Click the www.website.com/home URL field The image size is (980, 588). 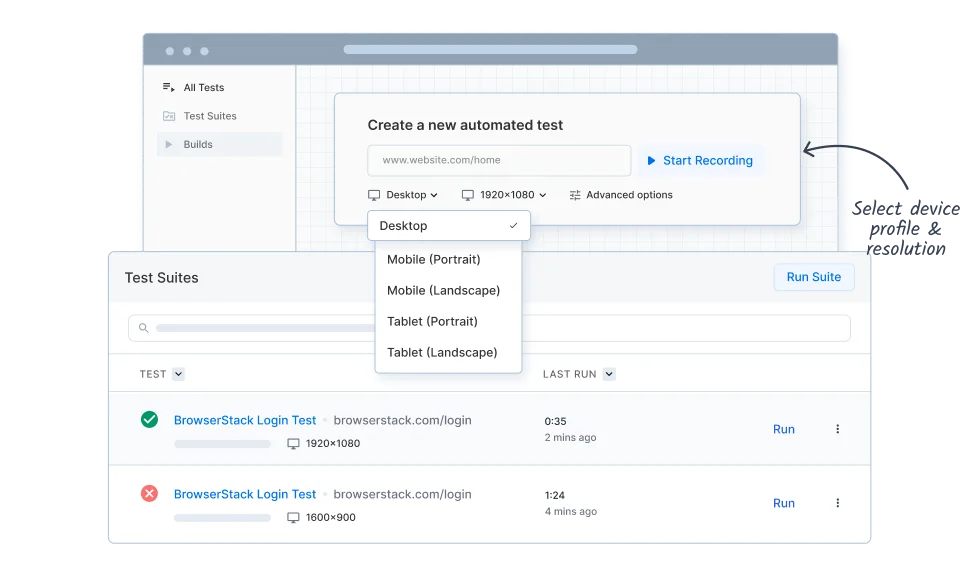tap(498, 160)
